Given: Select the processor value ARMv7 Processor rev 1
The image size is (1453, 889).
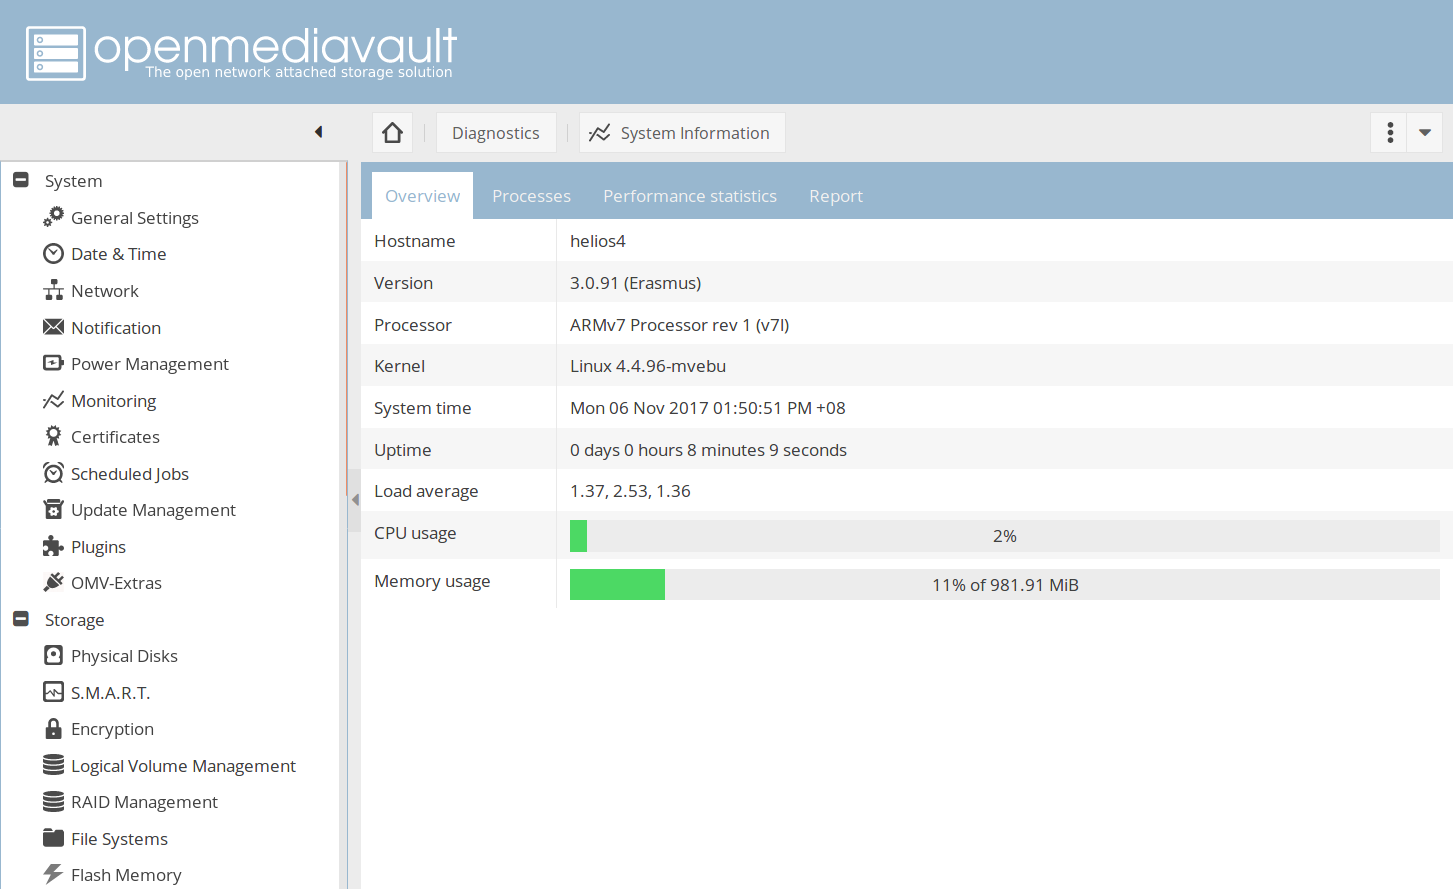Looking at the screenshot, I should tap(680, 325).
